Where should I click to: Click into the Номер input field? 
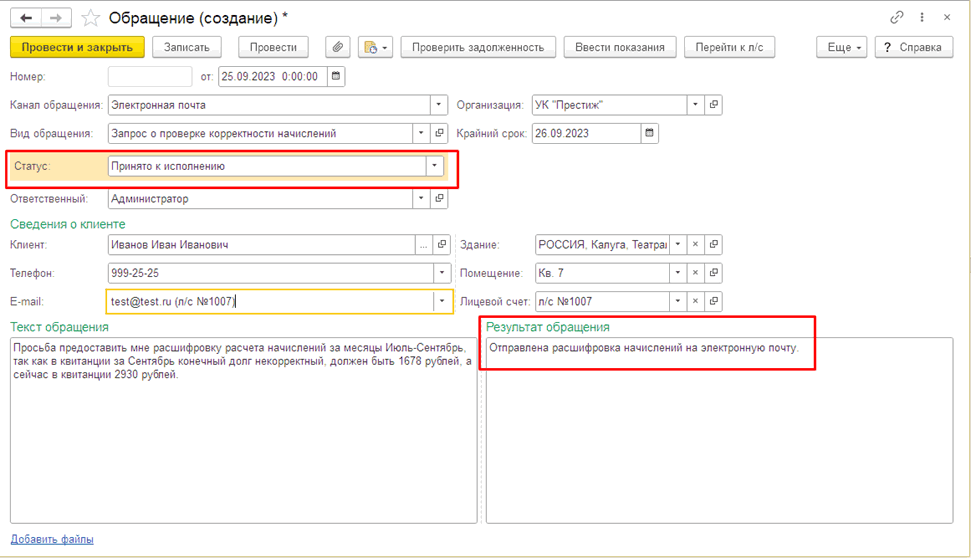pyautogui.click(x=150, y=76)
